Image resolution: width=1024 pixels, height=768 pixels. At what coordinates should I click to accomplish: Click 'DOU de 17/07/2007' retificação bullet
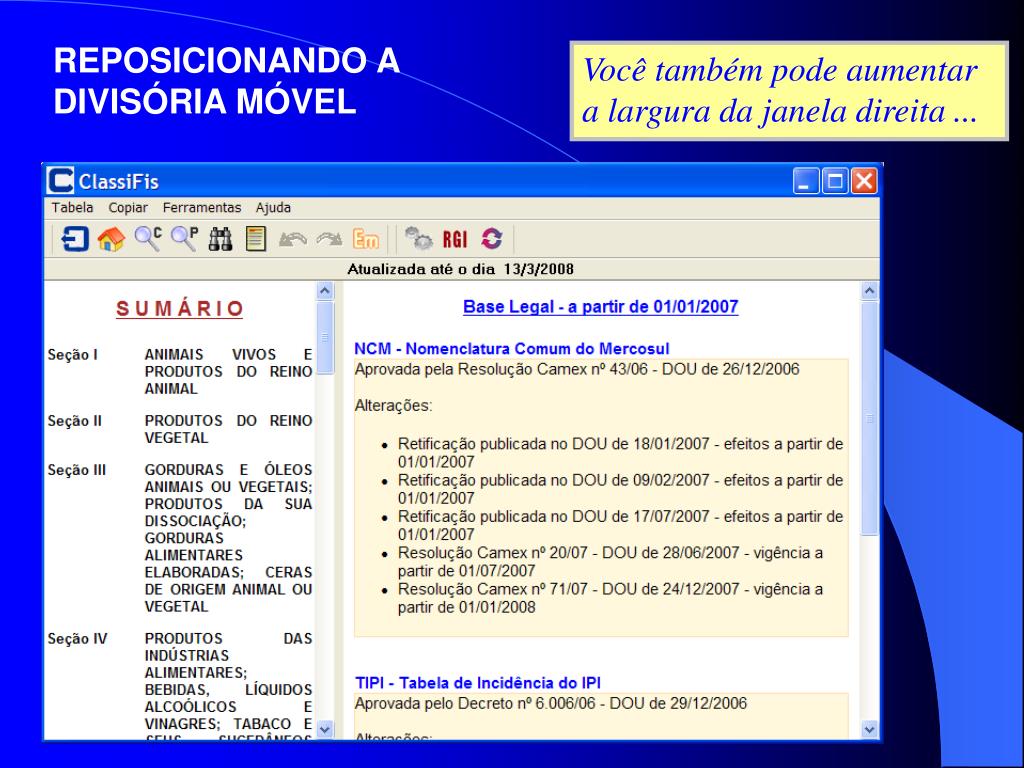[620, 526]
